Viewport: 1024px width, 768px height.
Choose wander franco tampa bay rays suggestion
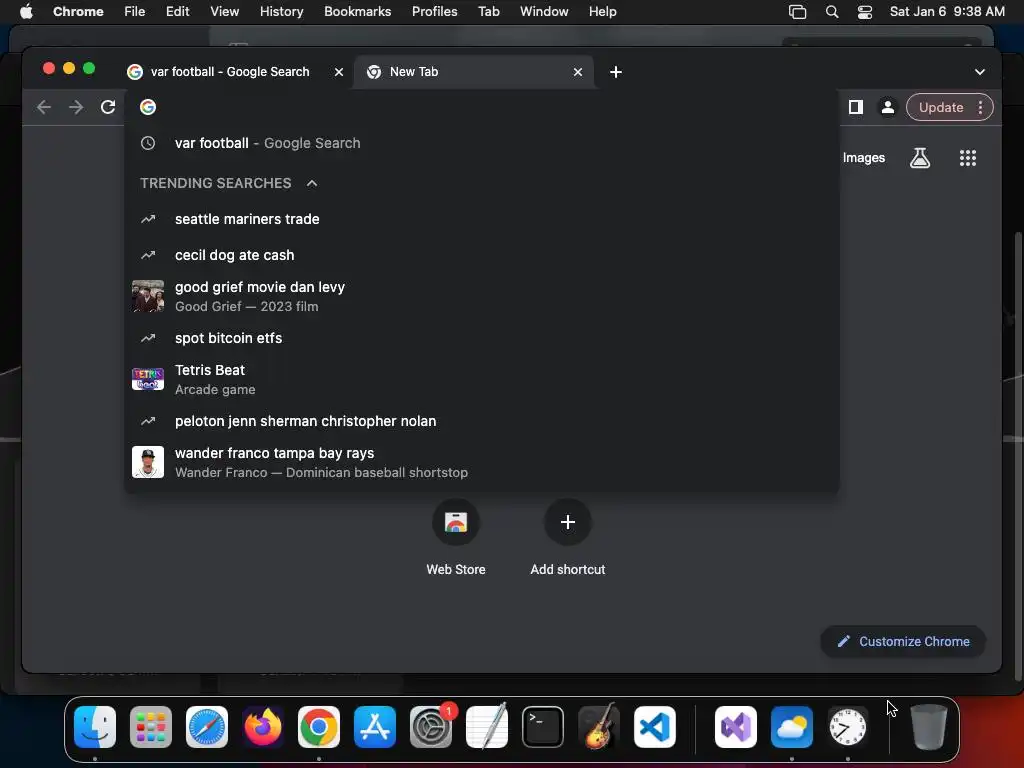click(481, 462)
